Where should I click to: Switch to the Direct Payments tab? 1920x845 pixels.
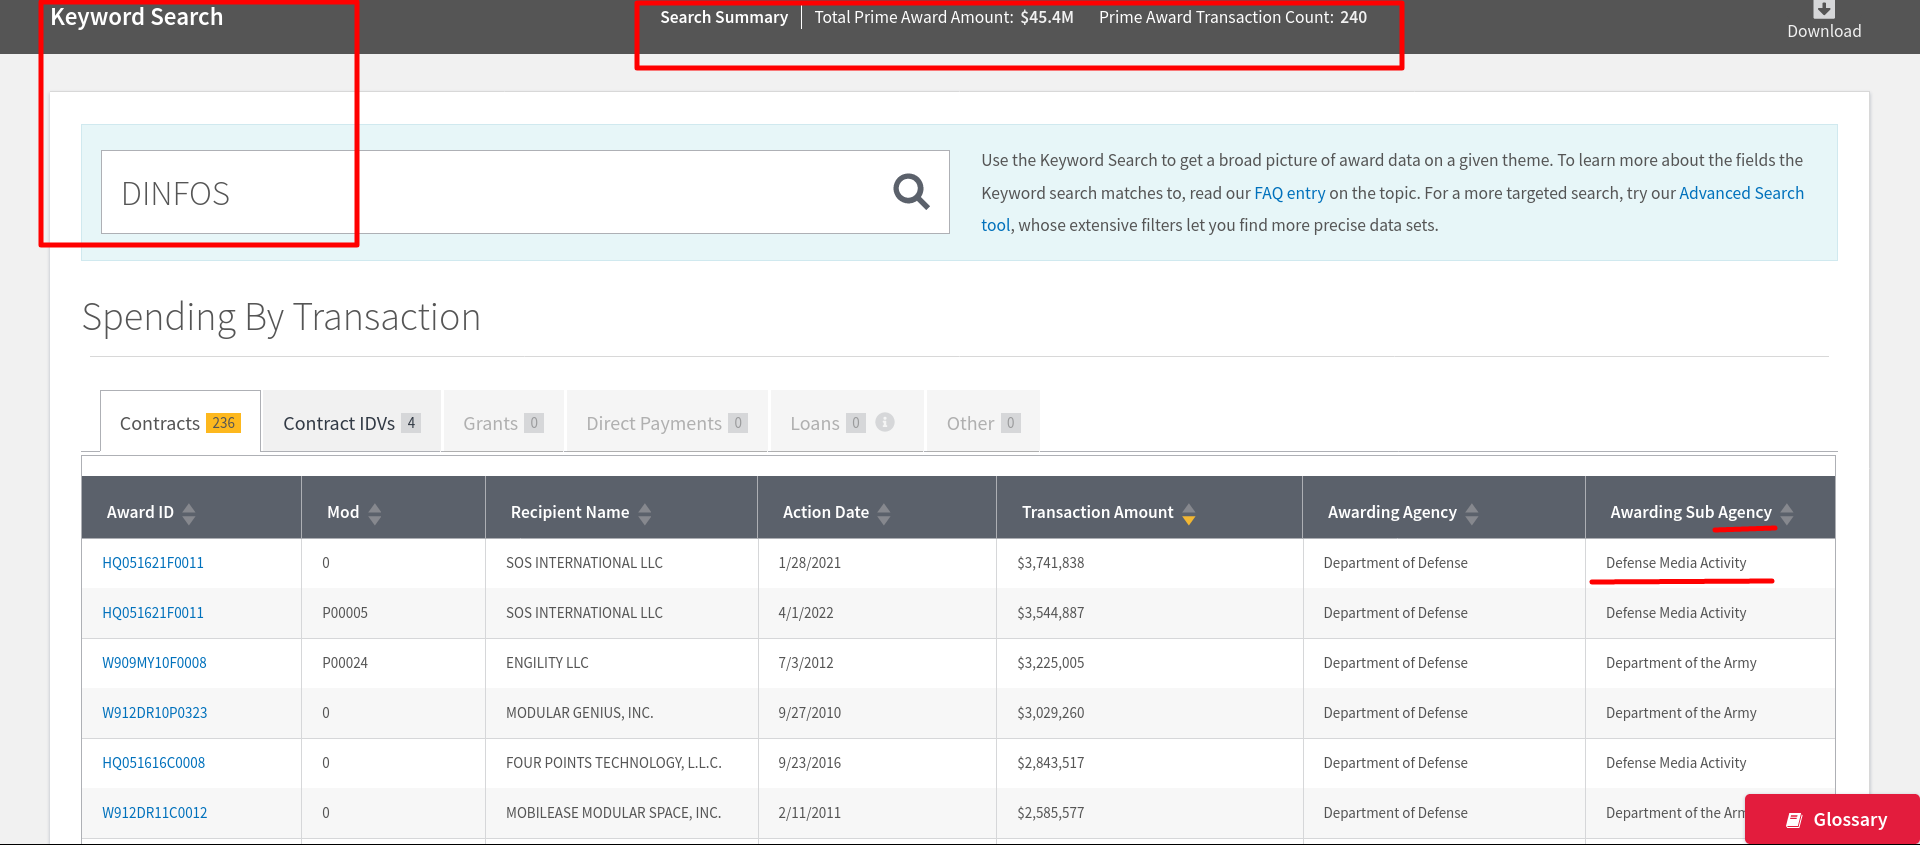[667, 422]
